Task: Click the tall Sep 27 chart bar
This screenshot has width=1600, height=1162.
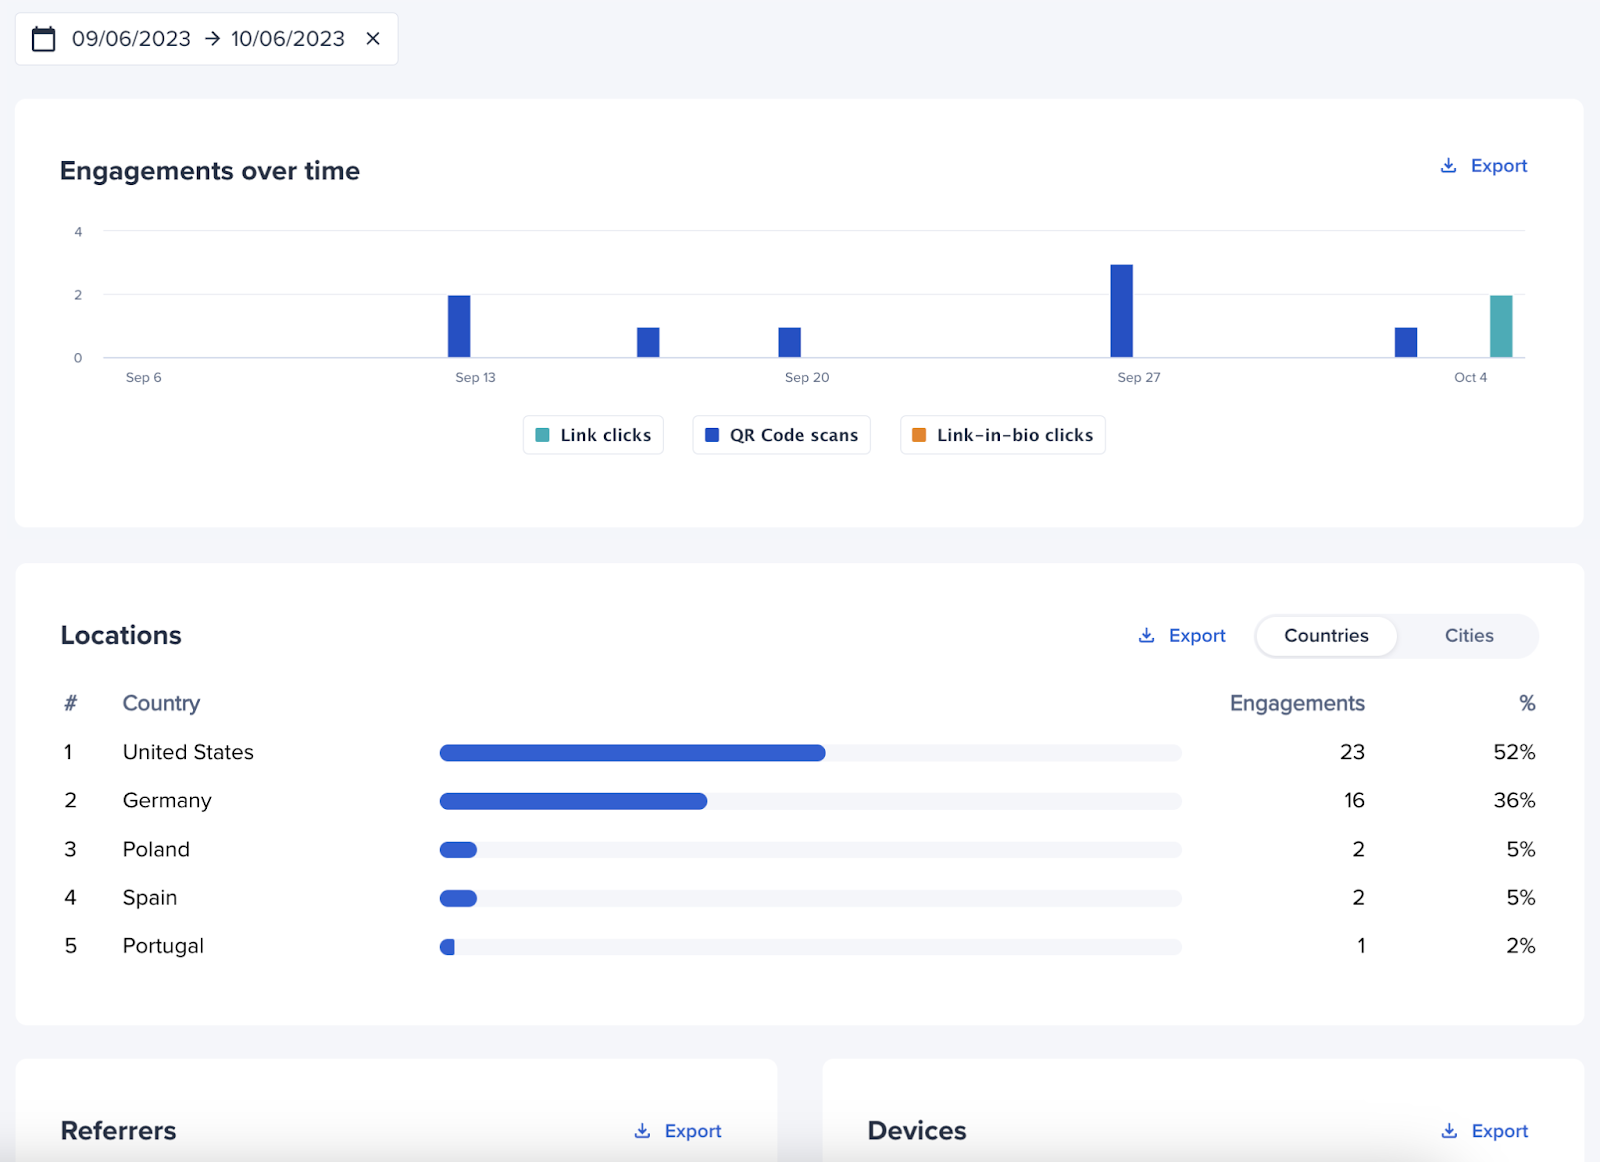Action: [x=1121, y=310]
